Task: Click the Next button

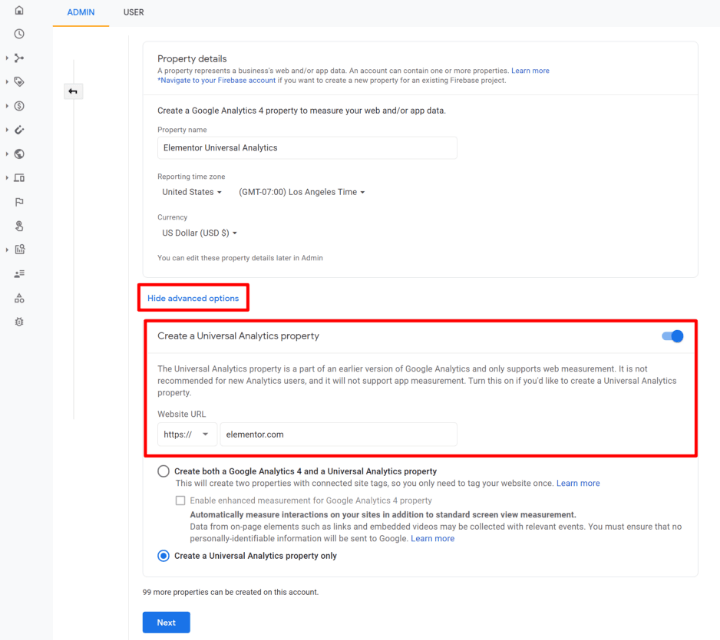Action: (x=166, y=622)
